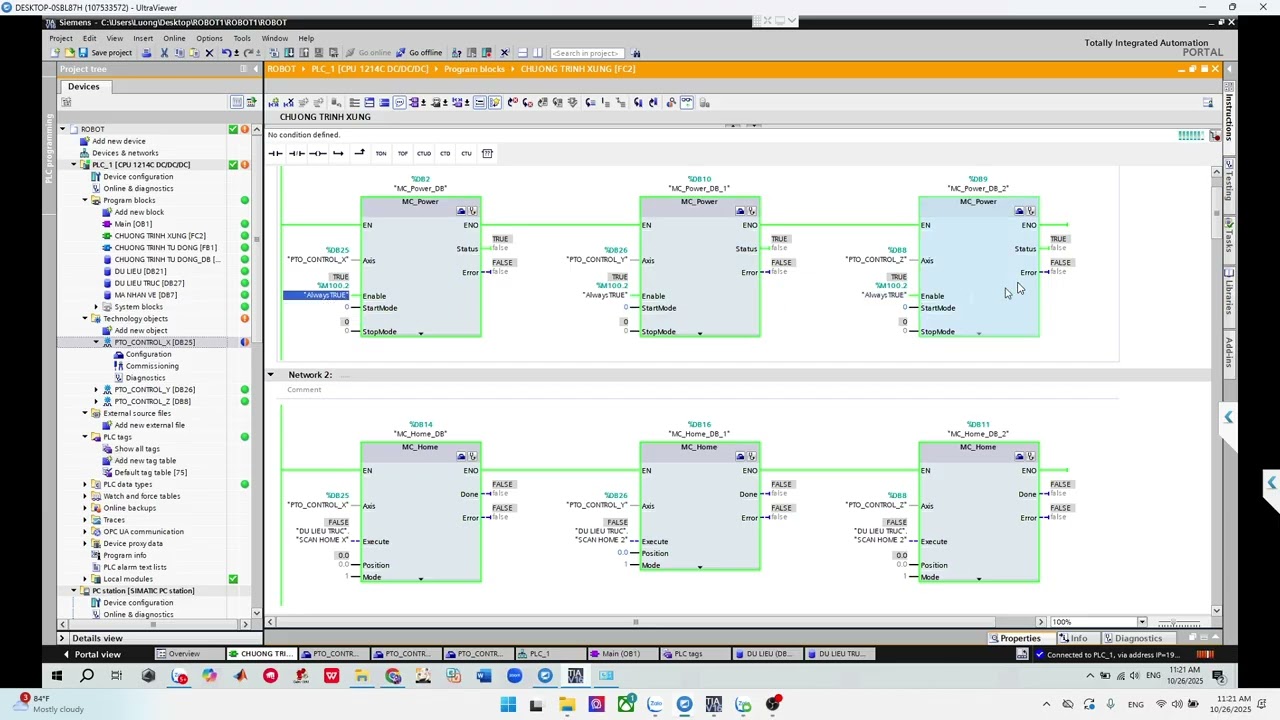
Task: Click the host Windows Start button
Action: [508, 705]
